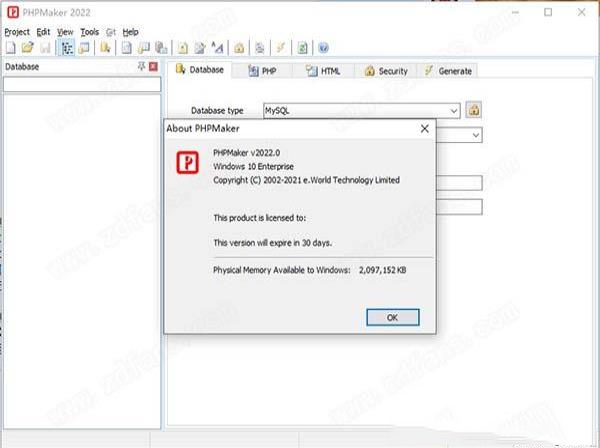Close the Database side panel

(x=153, y=66)
